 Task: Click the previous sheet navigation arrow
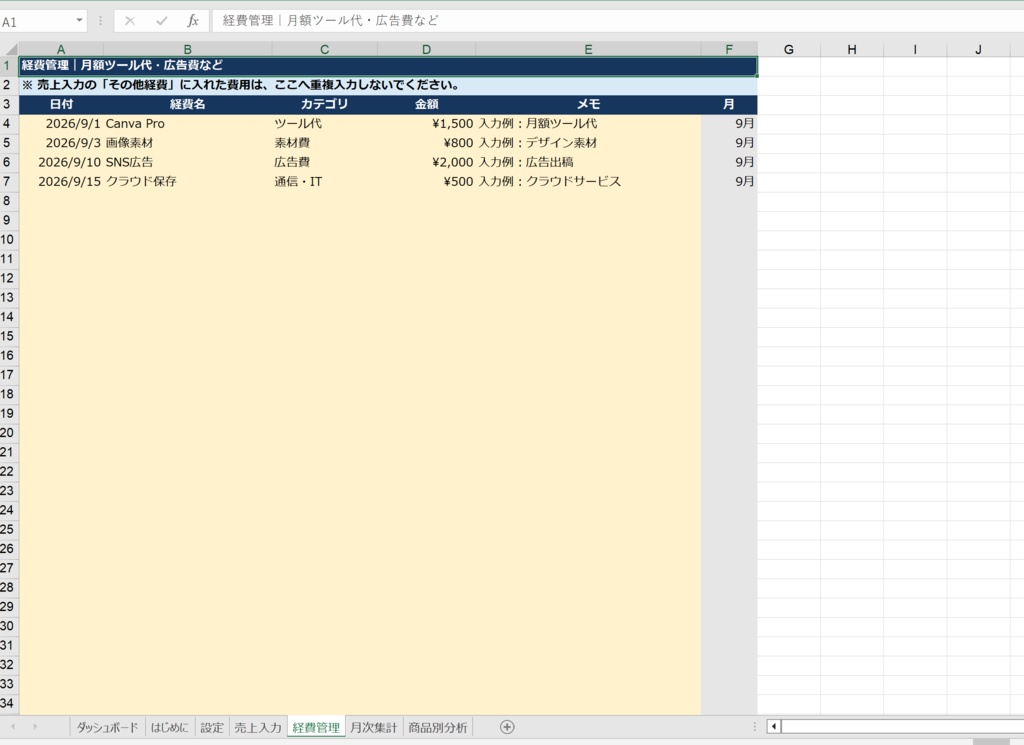tap(13, 727)
